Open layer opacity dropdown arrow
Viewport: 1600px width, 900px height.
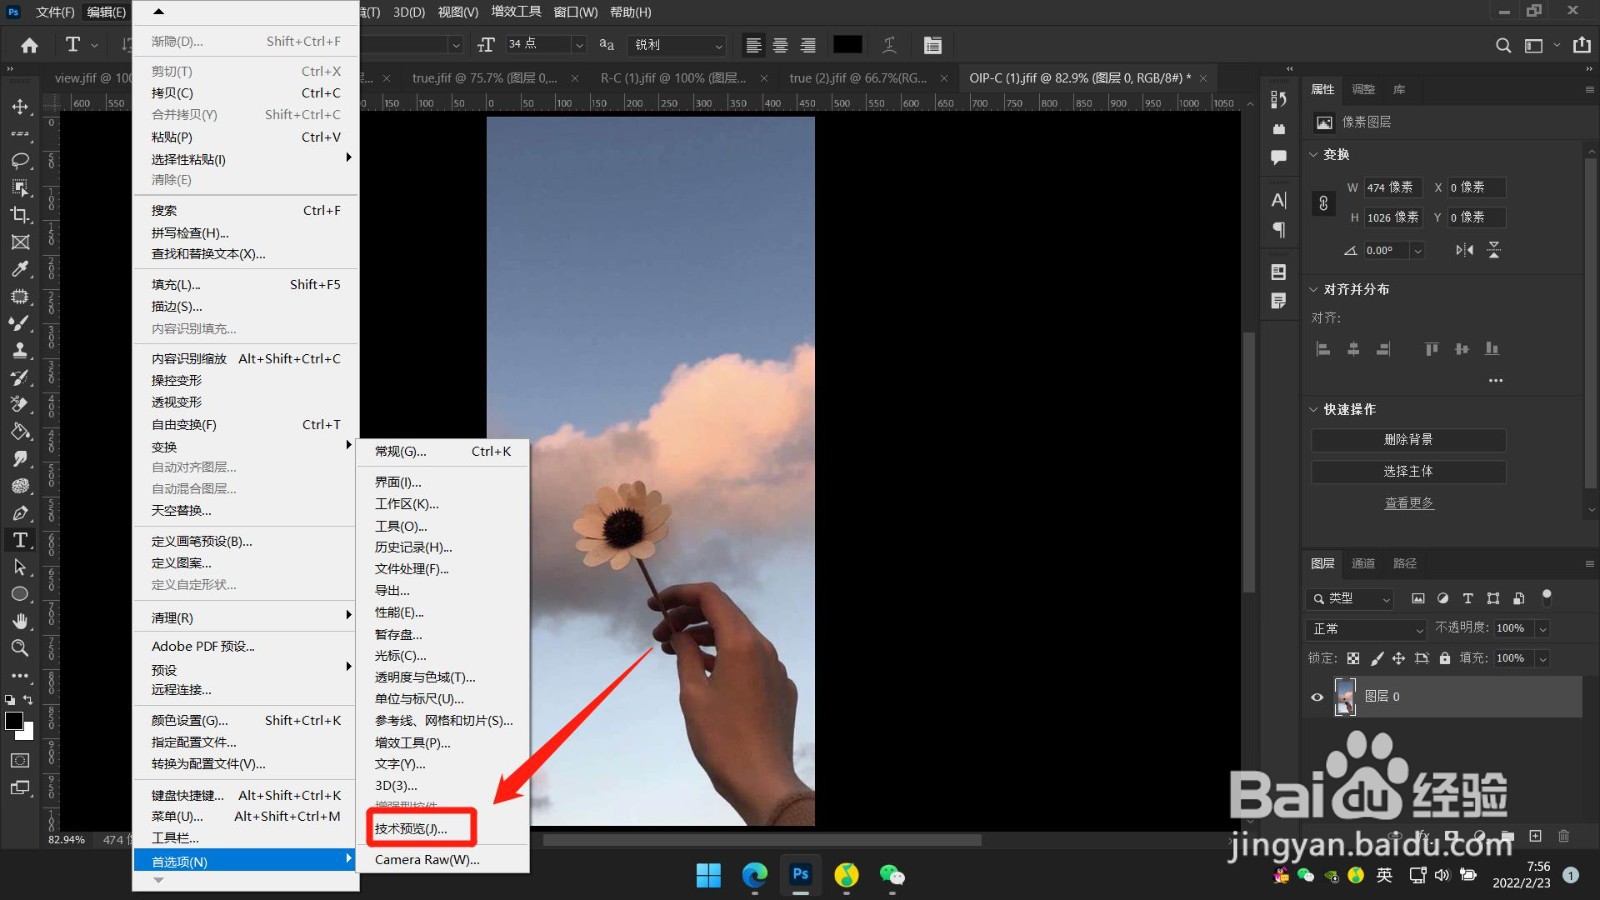coord(1543,629)
